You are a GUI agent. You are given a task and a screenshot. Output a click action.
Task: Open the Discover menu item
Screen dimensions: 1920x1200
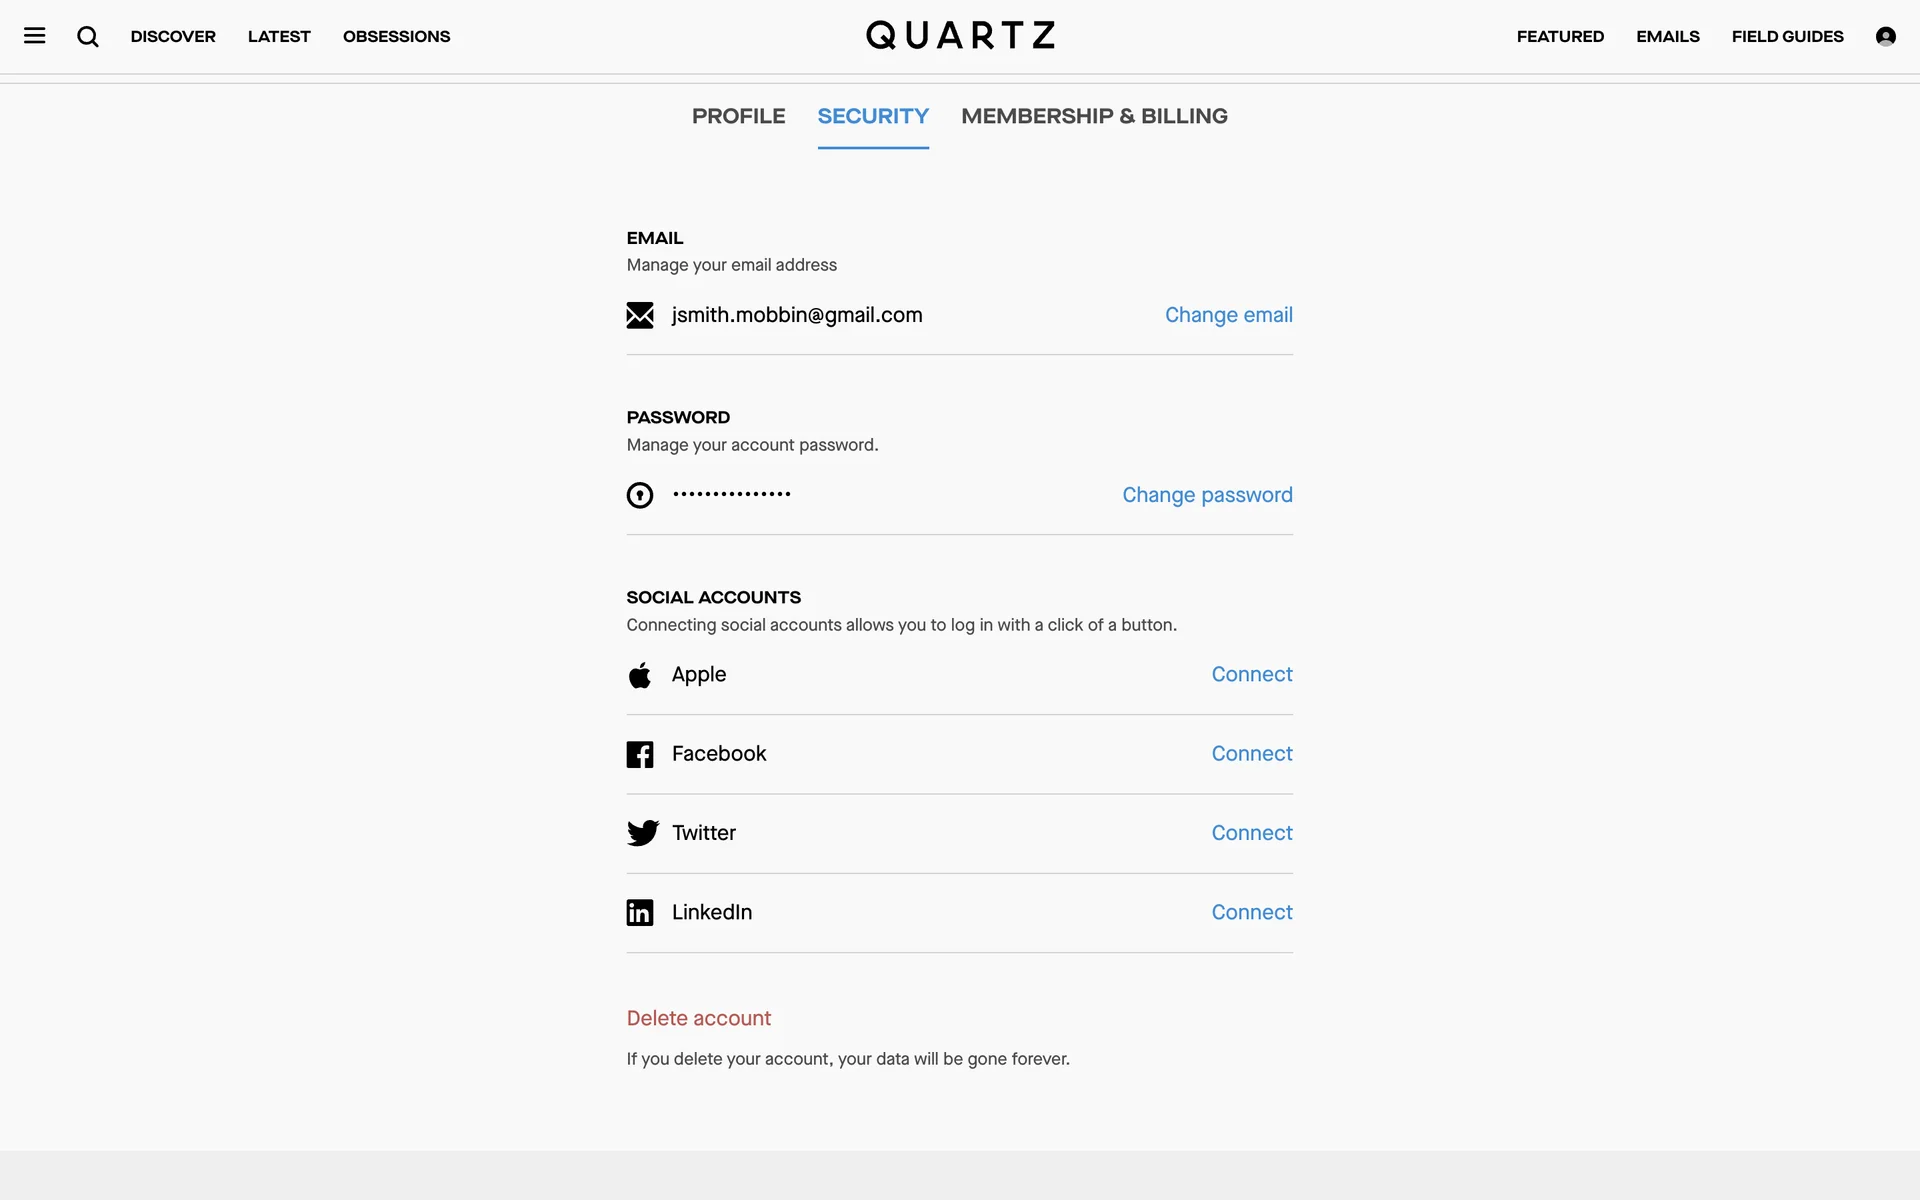[x=173, y=37]
